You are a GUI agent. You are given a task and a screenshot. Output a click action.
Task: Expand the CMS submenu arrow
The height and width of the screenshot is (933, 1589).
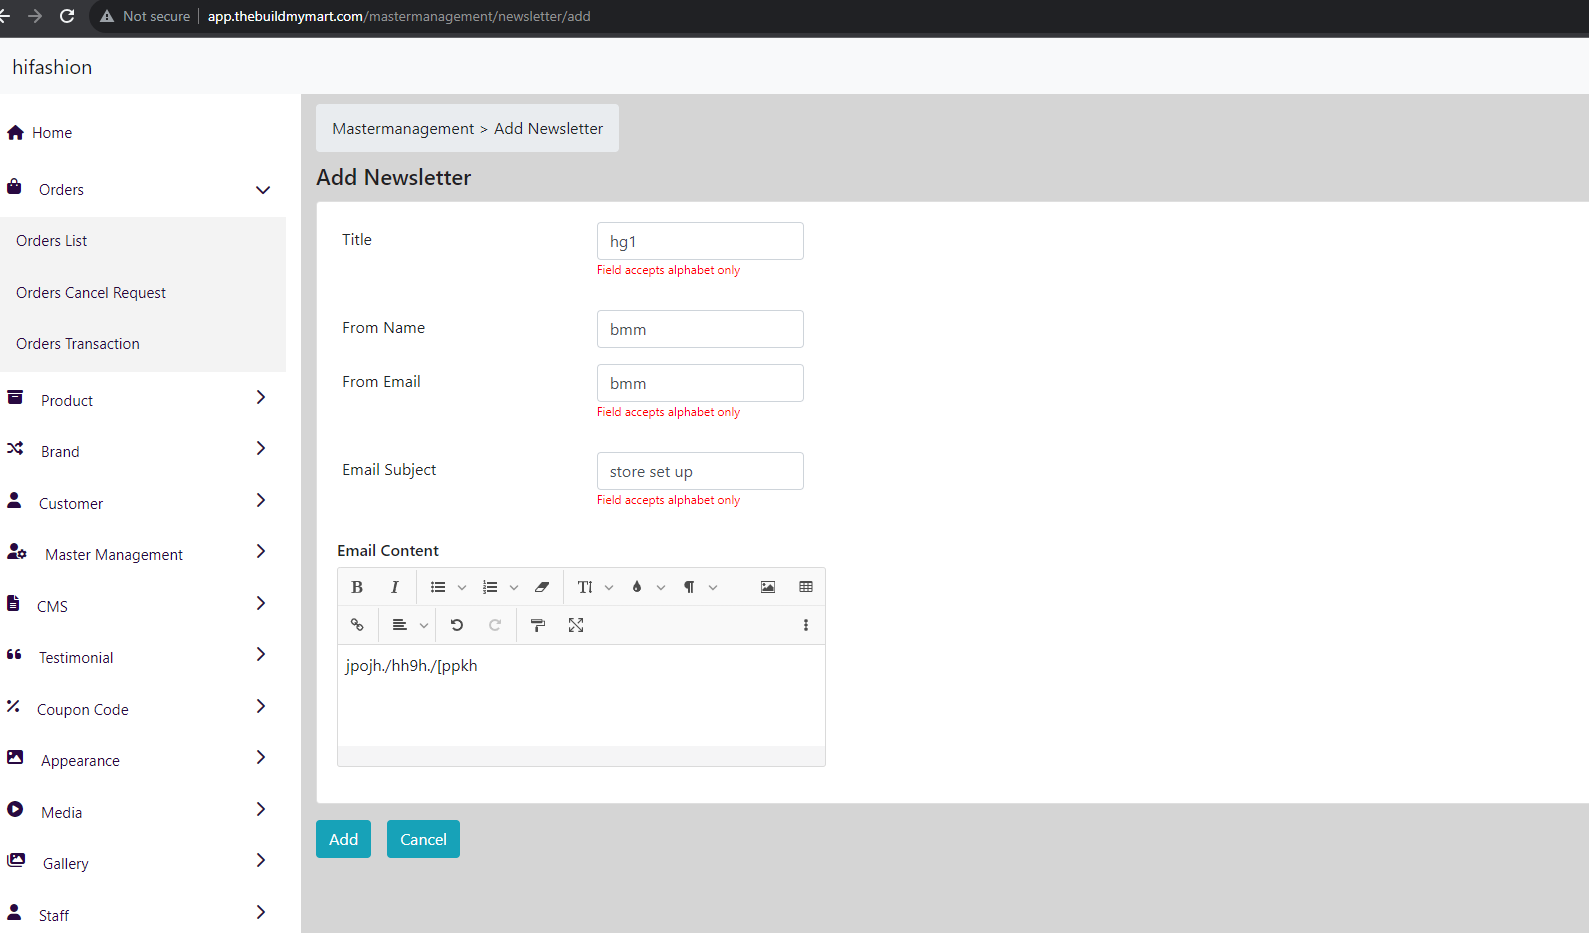point(261,603)
